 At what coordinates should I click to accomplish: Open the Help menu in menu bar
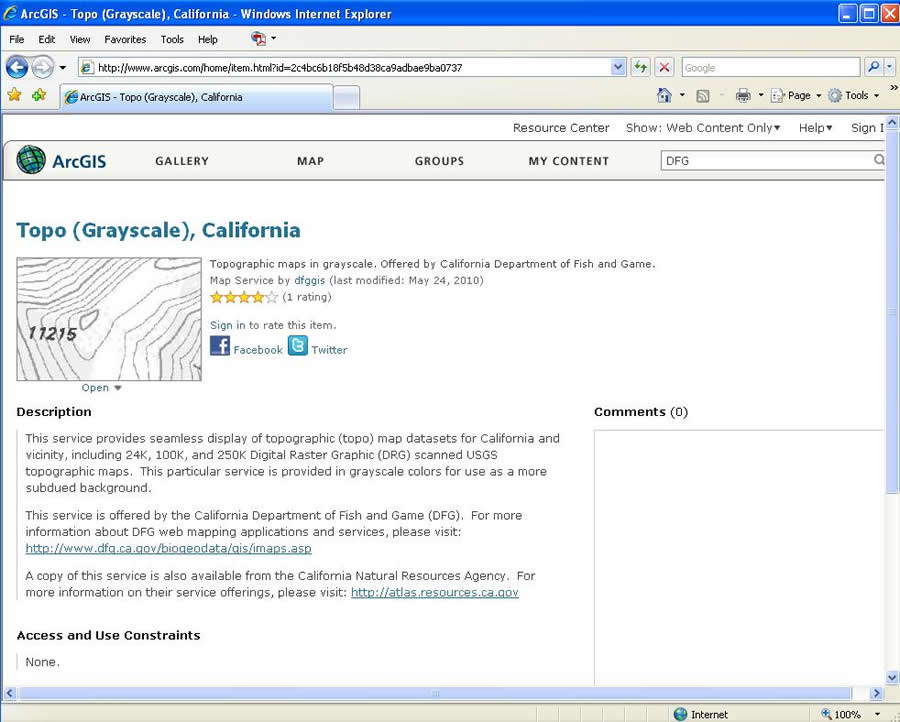[208, 40]
